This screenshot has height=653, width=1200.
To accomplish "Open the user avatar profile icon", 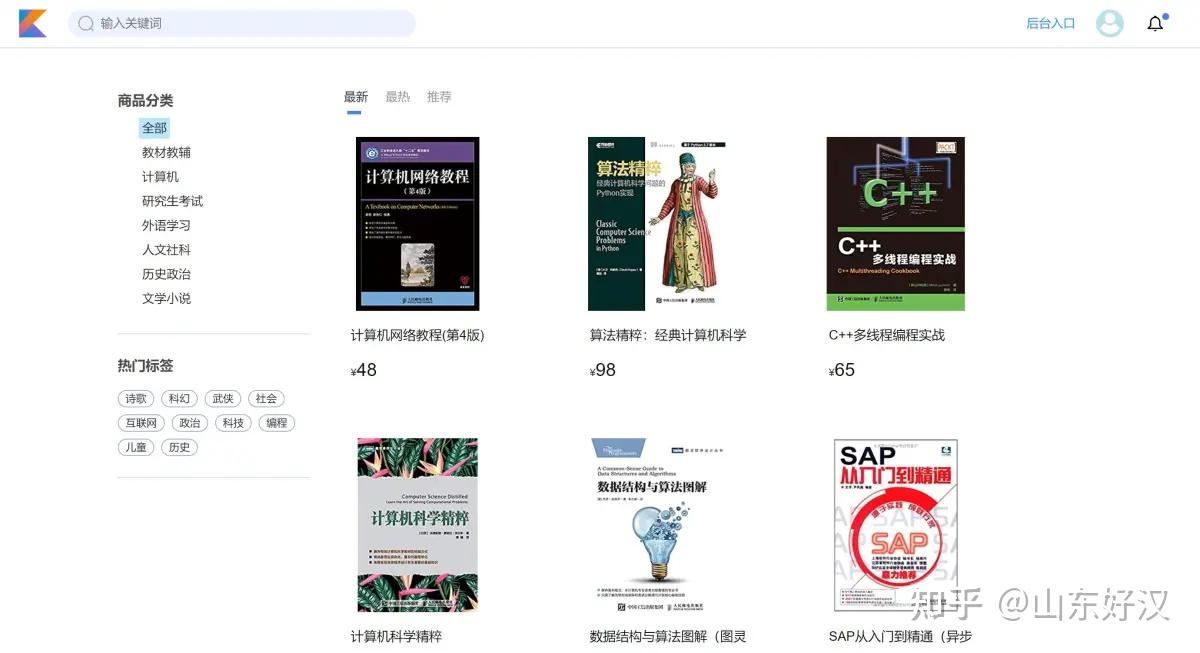I will point(1109,22).
